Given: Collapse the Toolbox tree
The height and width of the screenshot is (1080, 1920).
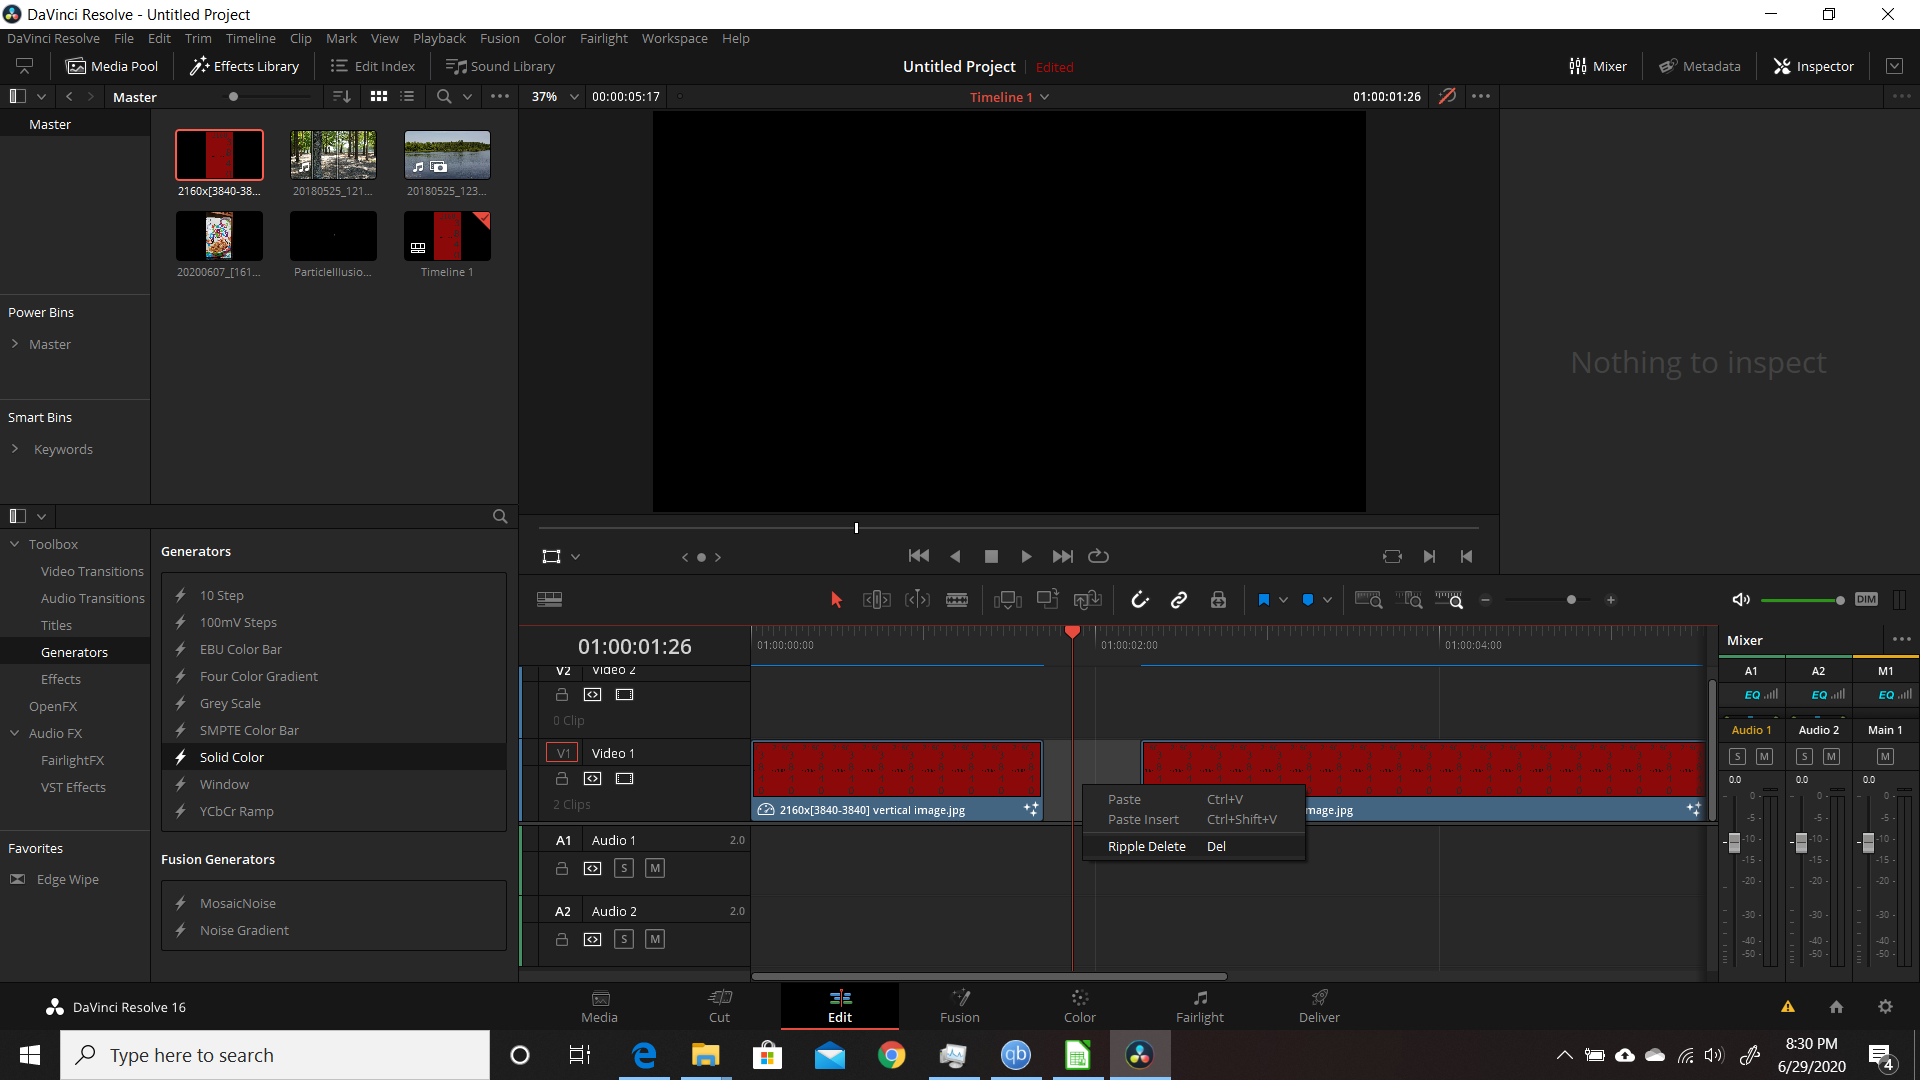Looking at the screenshot, I should pyautogui.click(x=15, y=545).
